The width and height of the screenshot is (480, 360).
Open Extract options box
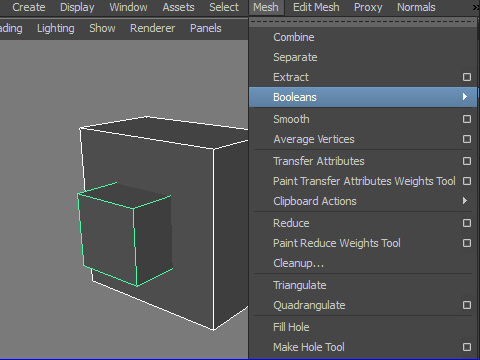pyautogui.click(x=467, y=77)
